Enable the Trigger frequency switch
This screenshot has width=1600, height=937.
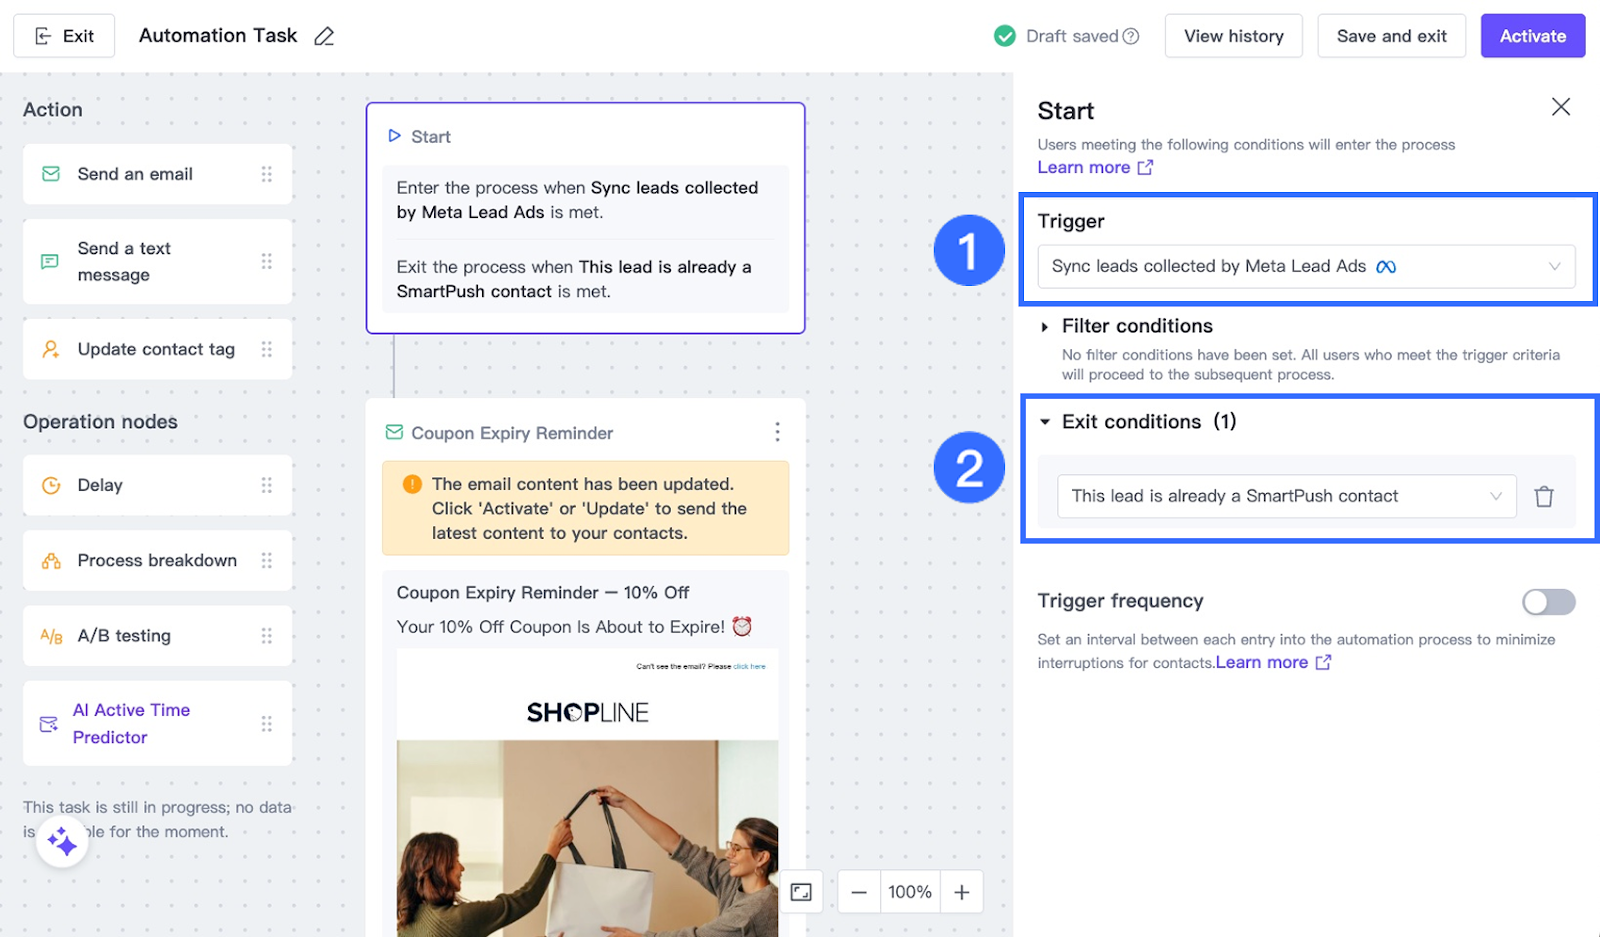click(x=1548, y=601)
